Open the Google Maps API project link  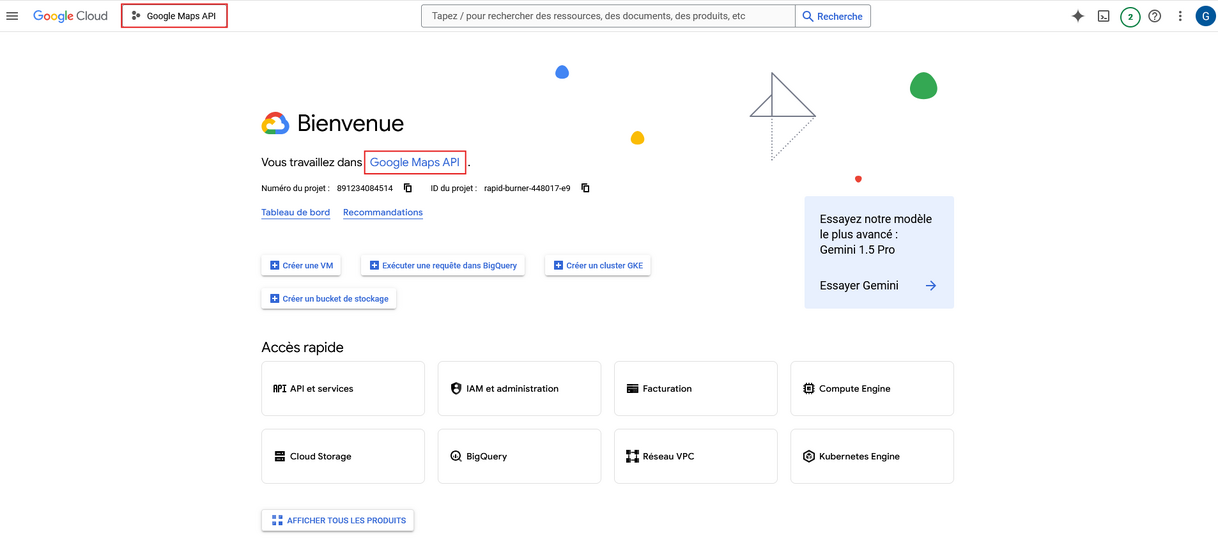pos(415,162)
